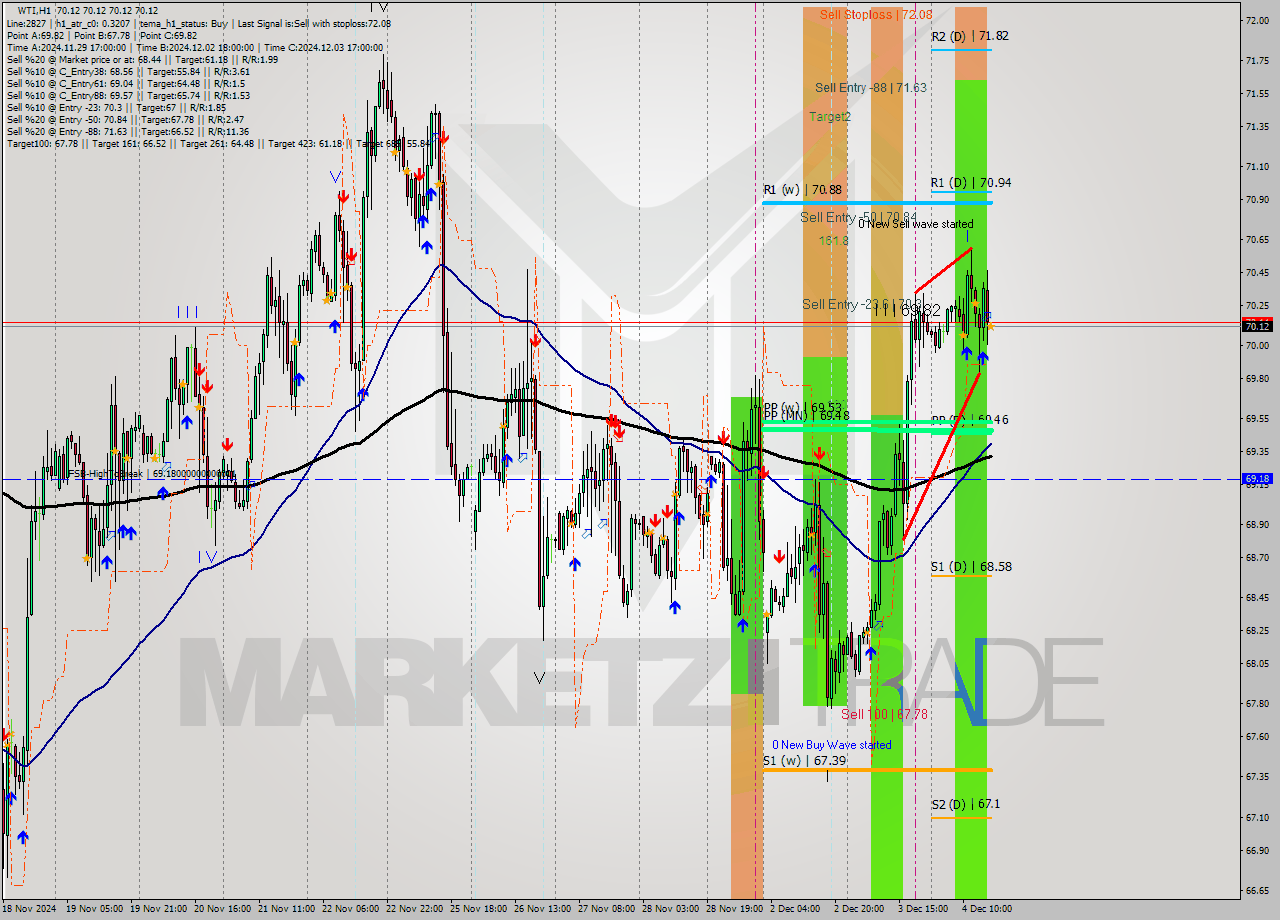Select the 68.25 price axis value
Image resolution: width=1280 pixels, height=920 pixels.
pos(1257,631)
